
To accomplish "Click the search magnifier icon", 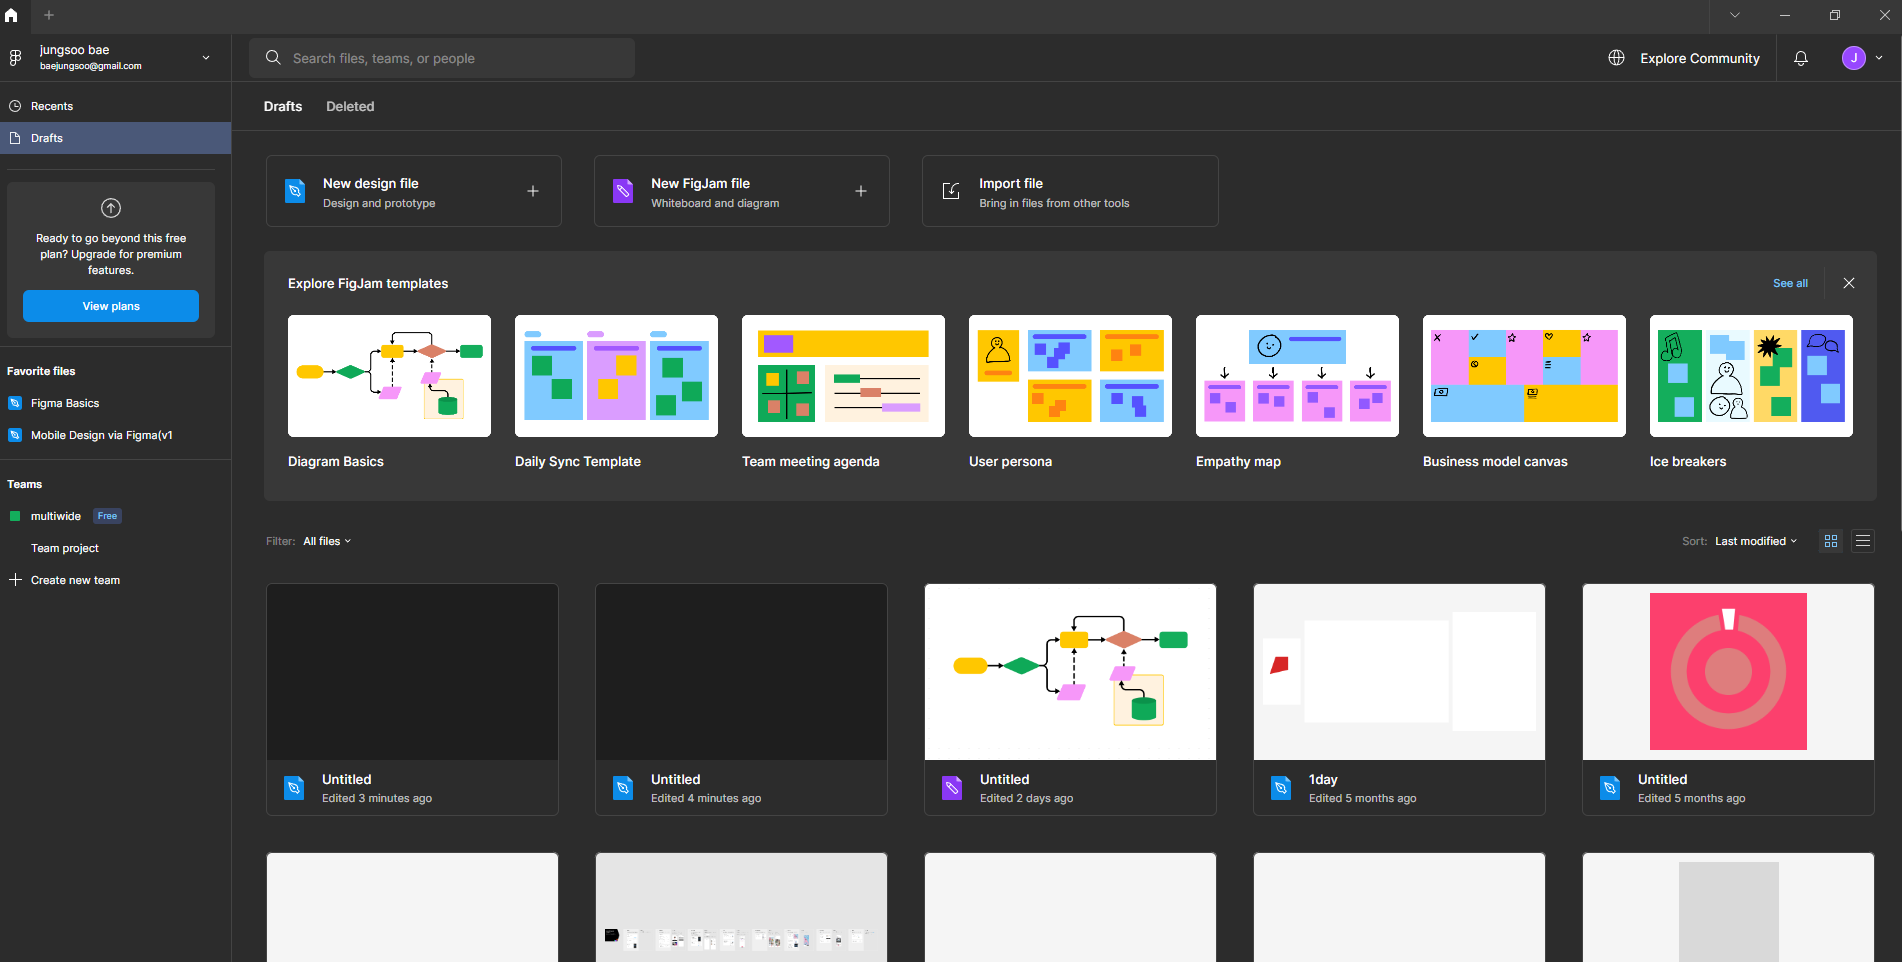I will click(273, 58).
